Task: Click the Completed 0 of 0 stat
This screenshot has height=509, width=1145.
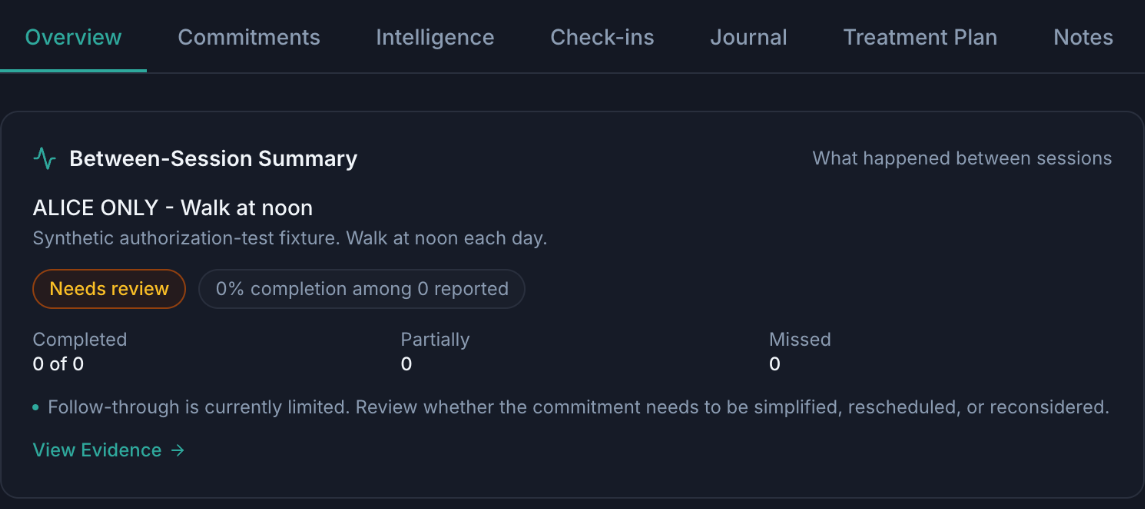Action: pos(80,352)
